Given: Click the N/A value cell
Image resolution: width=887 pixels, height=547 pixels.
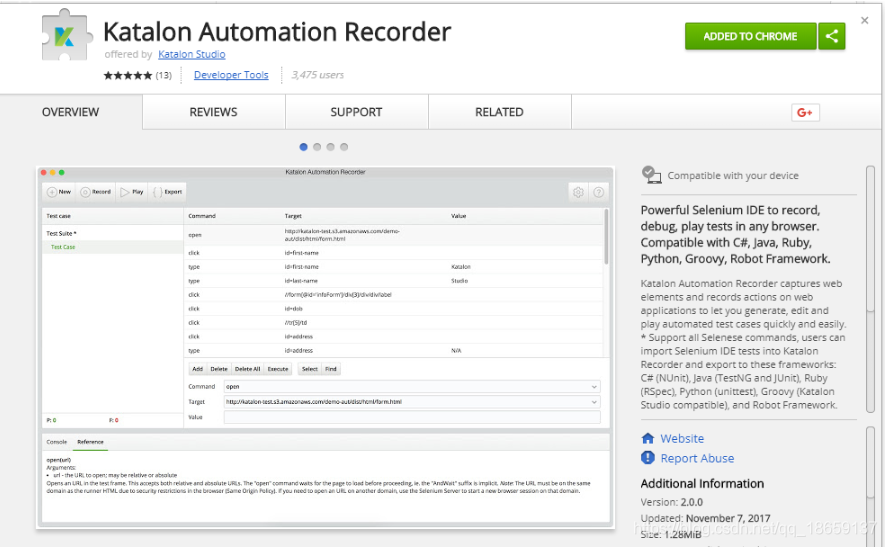Looking at the screenshot, I should coord(456,351).
